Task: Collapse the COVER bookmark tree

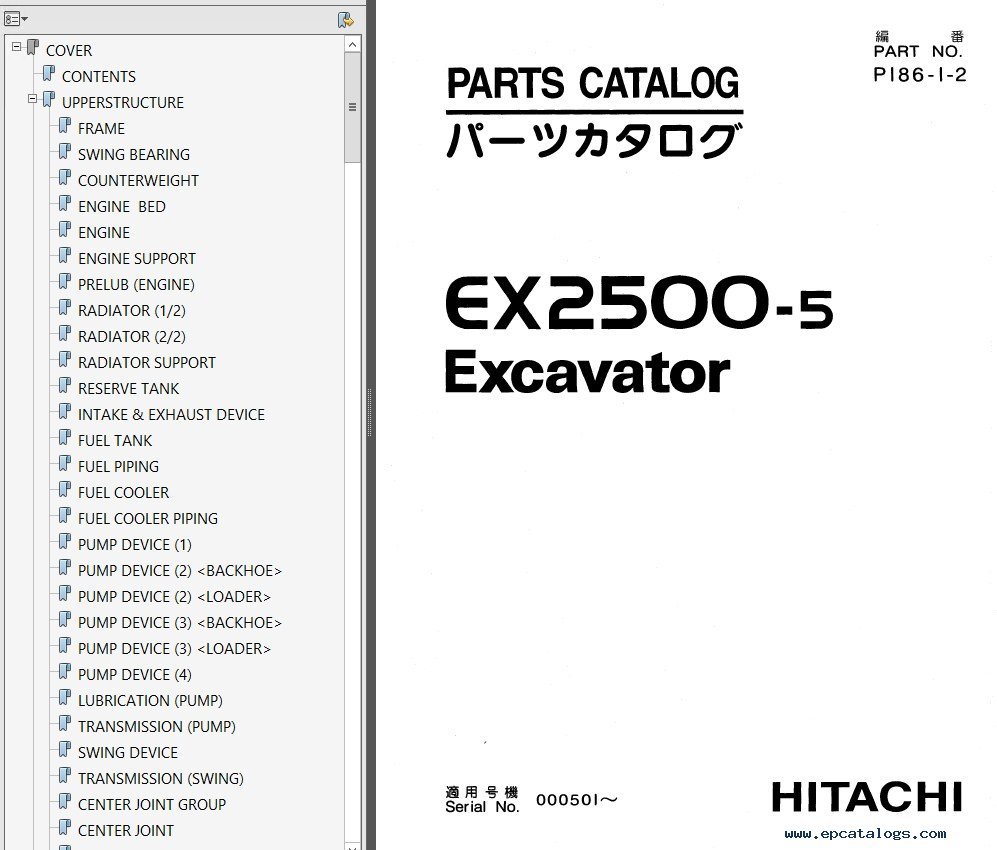Action: click(17, 47)
